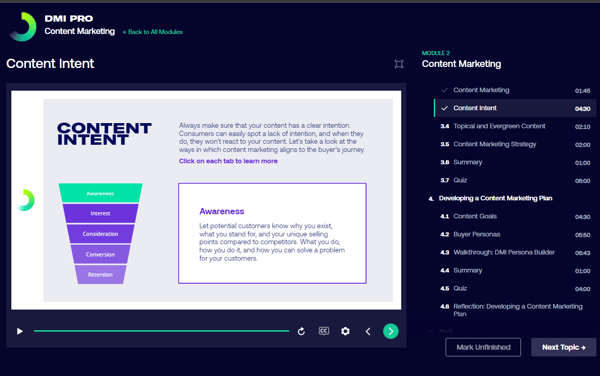This screenshot has height=376, width=600.
Task: Click the checkmark next to Content Intent
Action: pyautogui.click(x=444, y=108)
